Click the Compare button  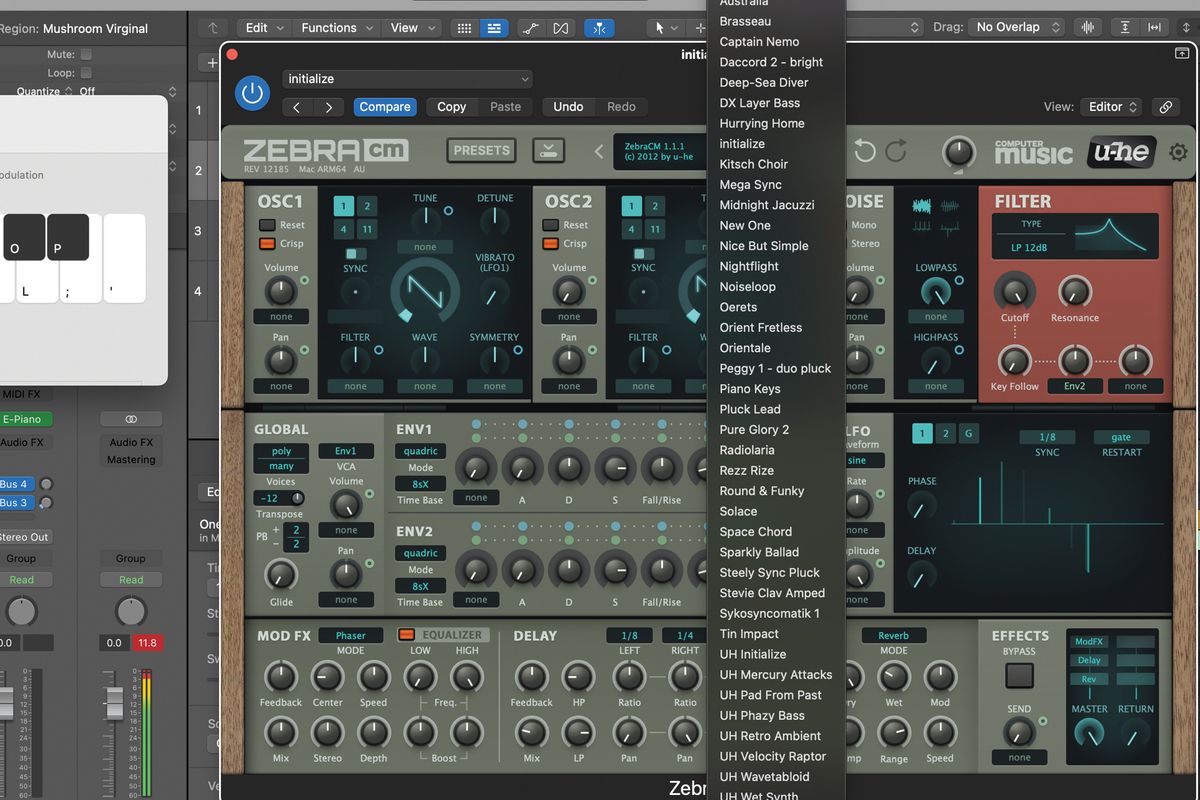pyautogui.click(x=385, y=107)
